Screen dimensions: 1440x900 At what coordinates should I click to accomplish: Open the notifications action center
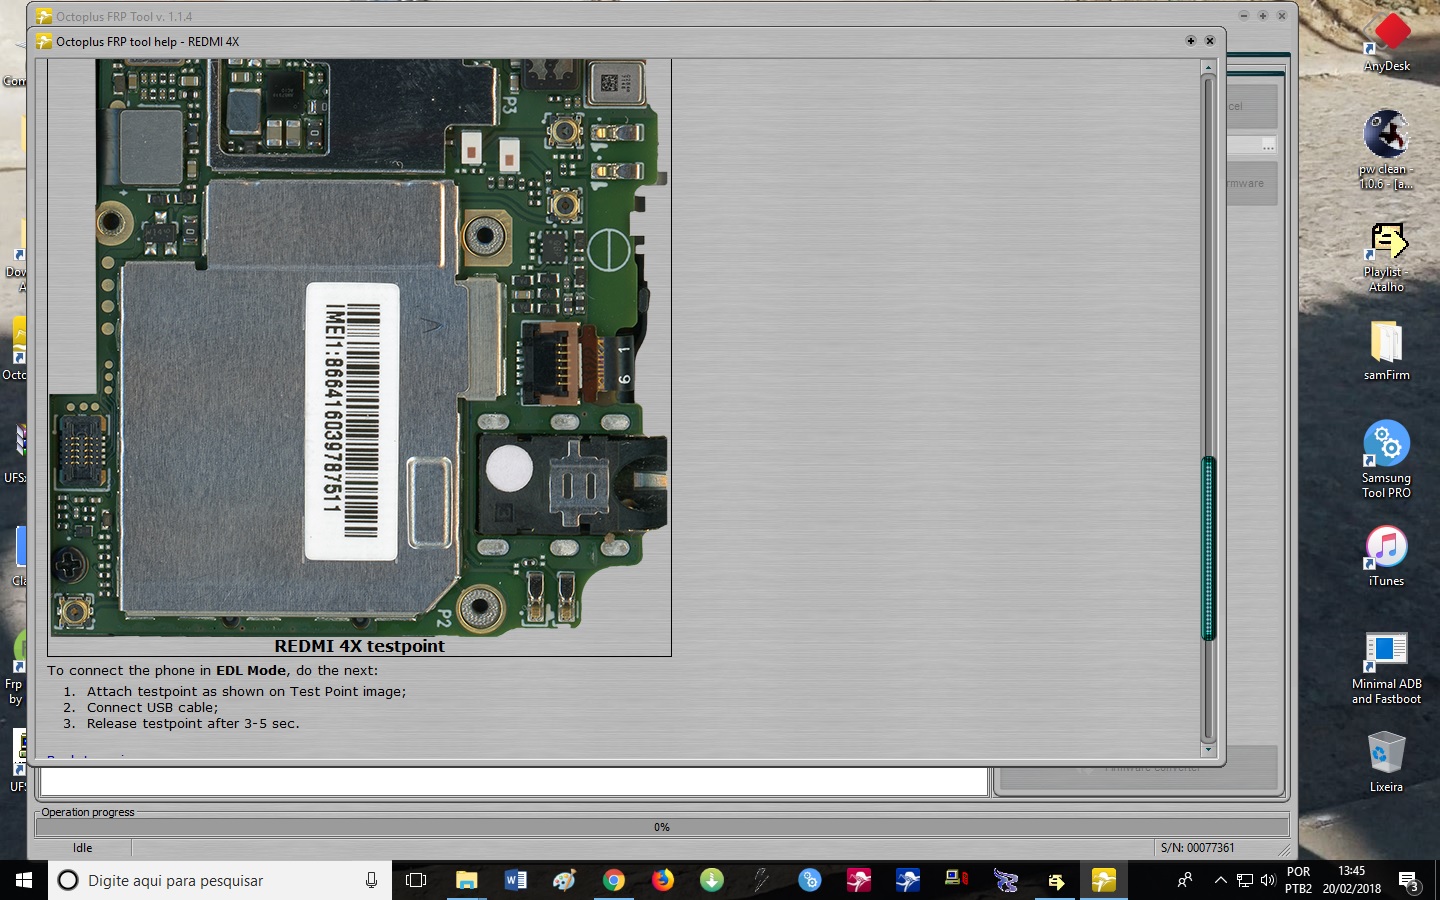point(1410,881)
